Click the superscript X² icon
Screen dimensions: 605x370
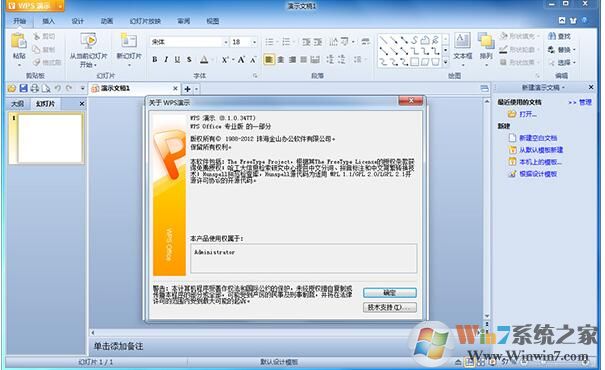tap(225, 60)
